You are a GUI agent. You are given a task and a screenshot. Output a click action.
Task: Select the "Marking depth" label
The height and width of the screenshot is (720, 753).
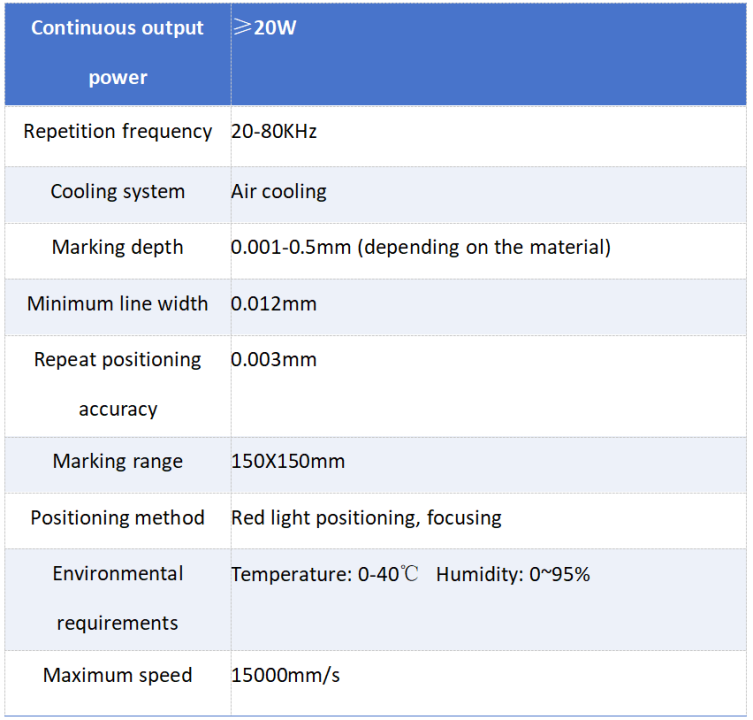[x=118, y=247]
